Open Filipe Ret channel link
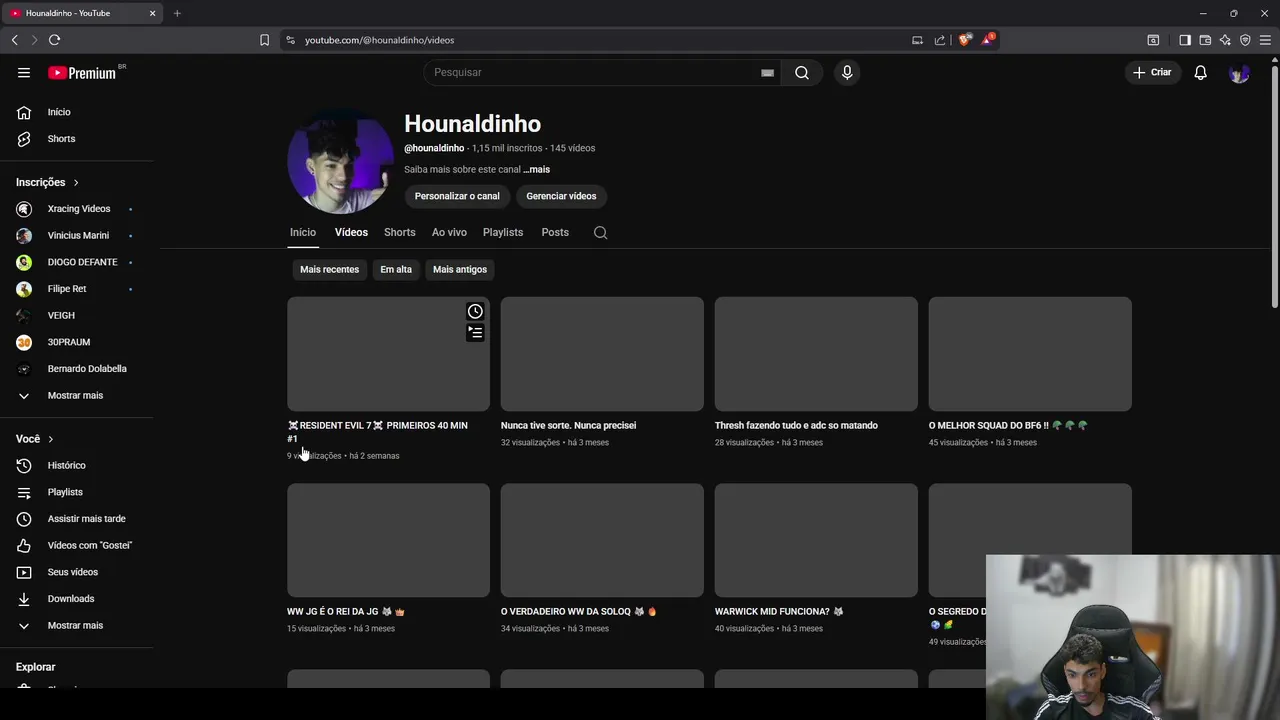The image size is (1280, 720). pos(76,289)
